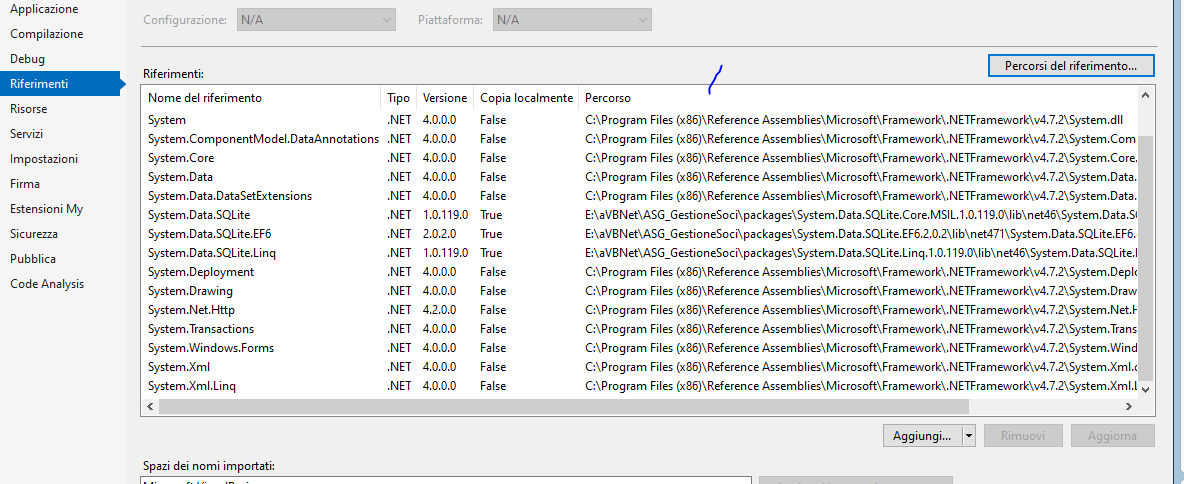1184x484 pixels.
Task: Click the left arrow of horizontal scrollbar
Action: tap(150, 407)
